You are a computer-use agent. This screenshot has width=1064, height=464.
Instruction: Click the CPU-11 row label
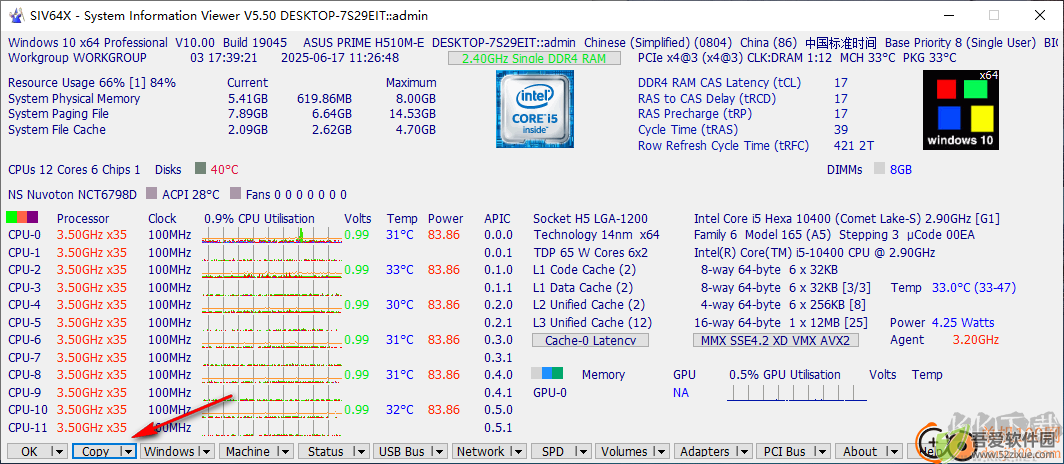tap(28, 427)
